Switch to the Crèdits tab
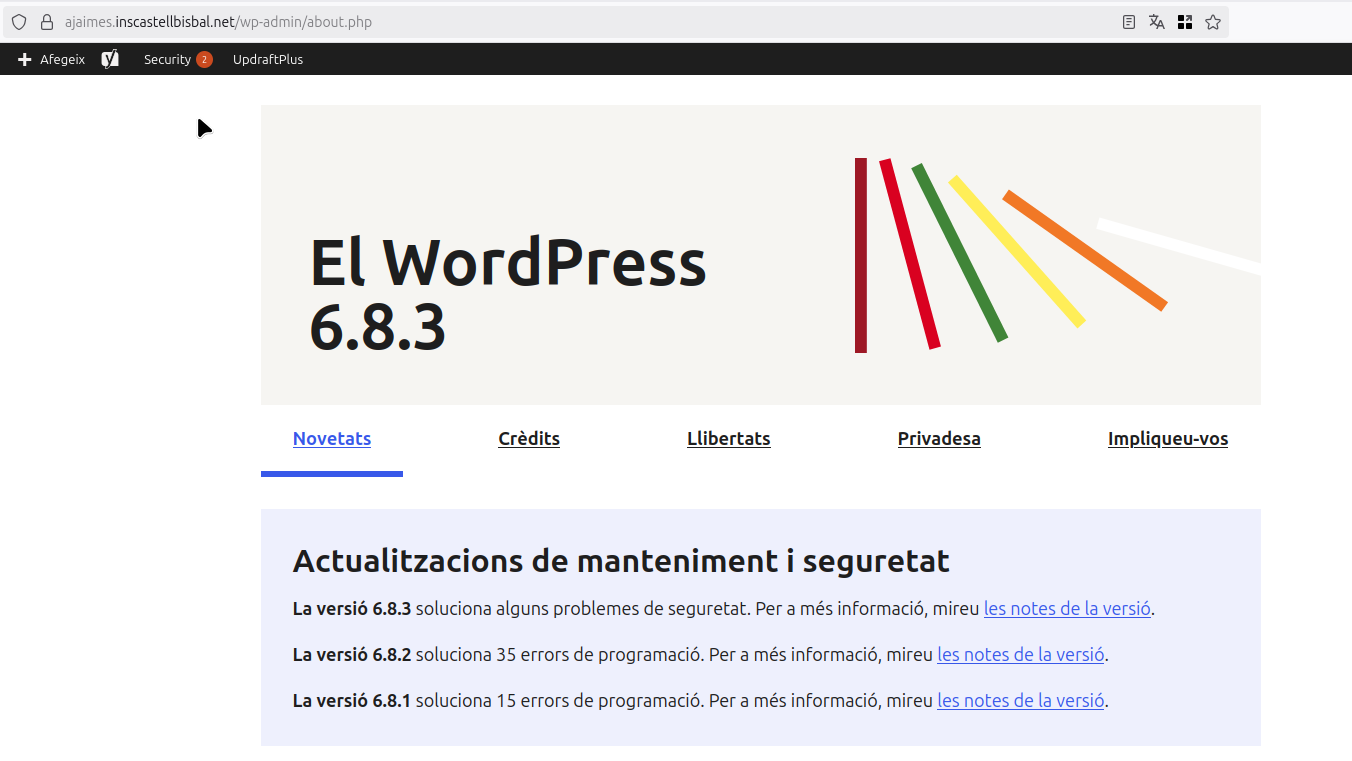This screenshot has width=1352, height=761. point(529,439)
